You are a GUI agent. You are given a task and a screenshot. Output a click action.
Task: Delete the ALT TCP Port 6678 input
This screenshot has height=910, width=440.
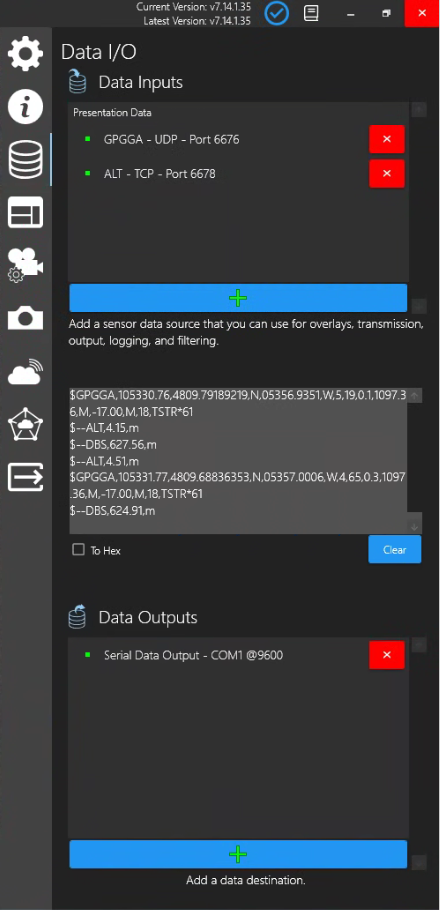[387, 174]
